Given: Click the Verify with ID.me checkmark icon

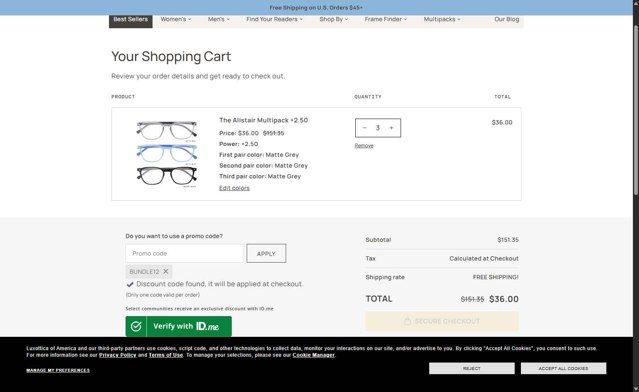Looking at the screenshot, I should tap(136, 326).
